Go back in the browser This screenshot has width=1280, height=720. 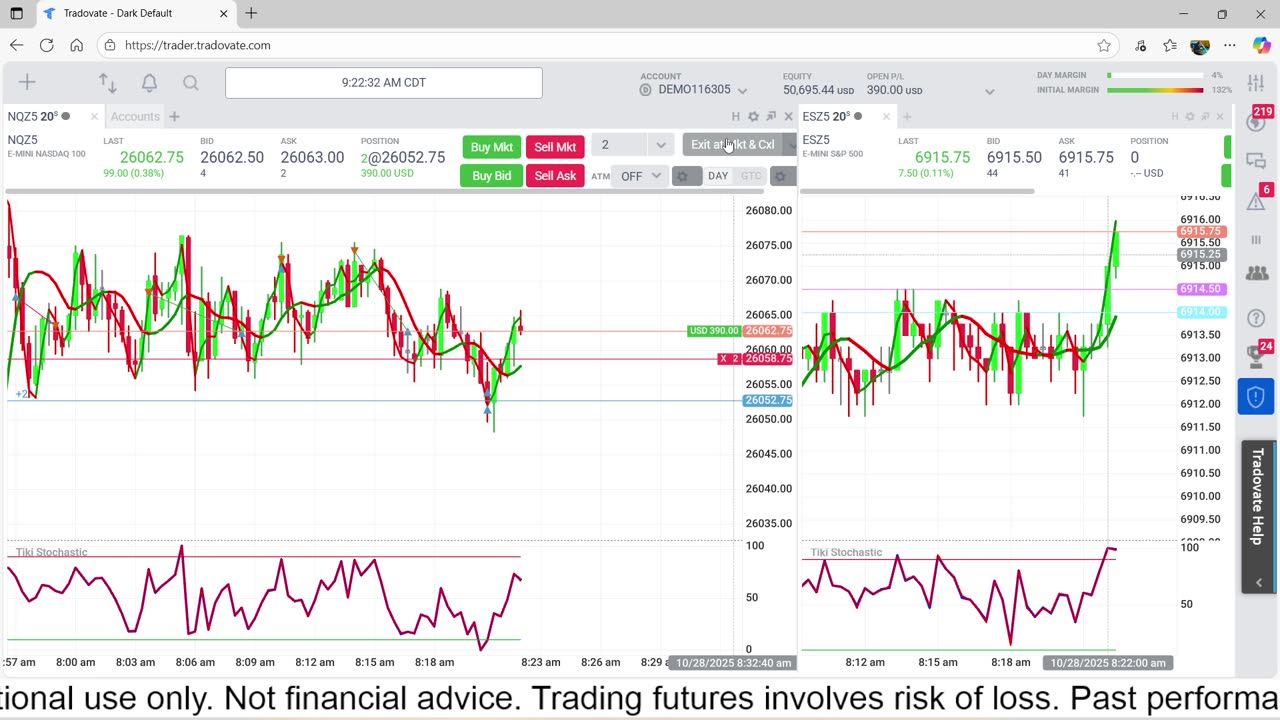(x=16, y=45)
